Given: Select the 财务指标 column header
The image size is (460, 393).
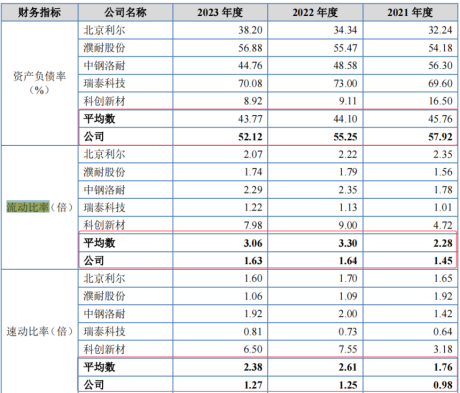Looking at the screenshot, I should click(39, 13).
